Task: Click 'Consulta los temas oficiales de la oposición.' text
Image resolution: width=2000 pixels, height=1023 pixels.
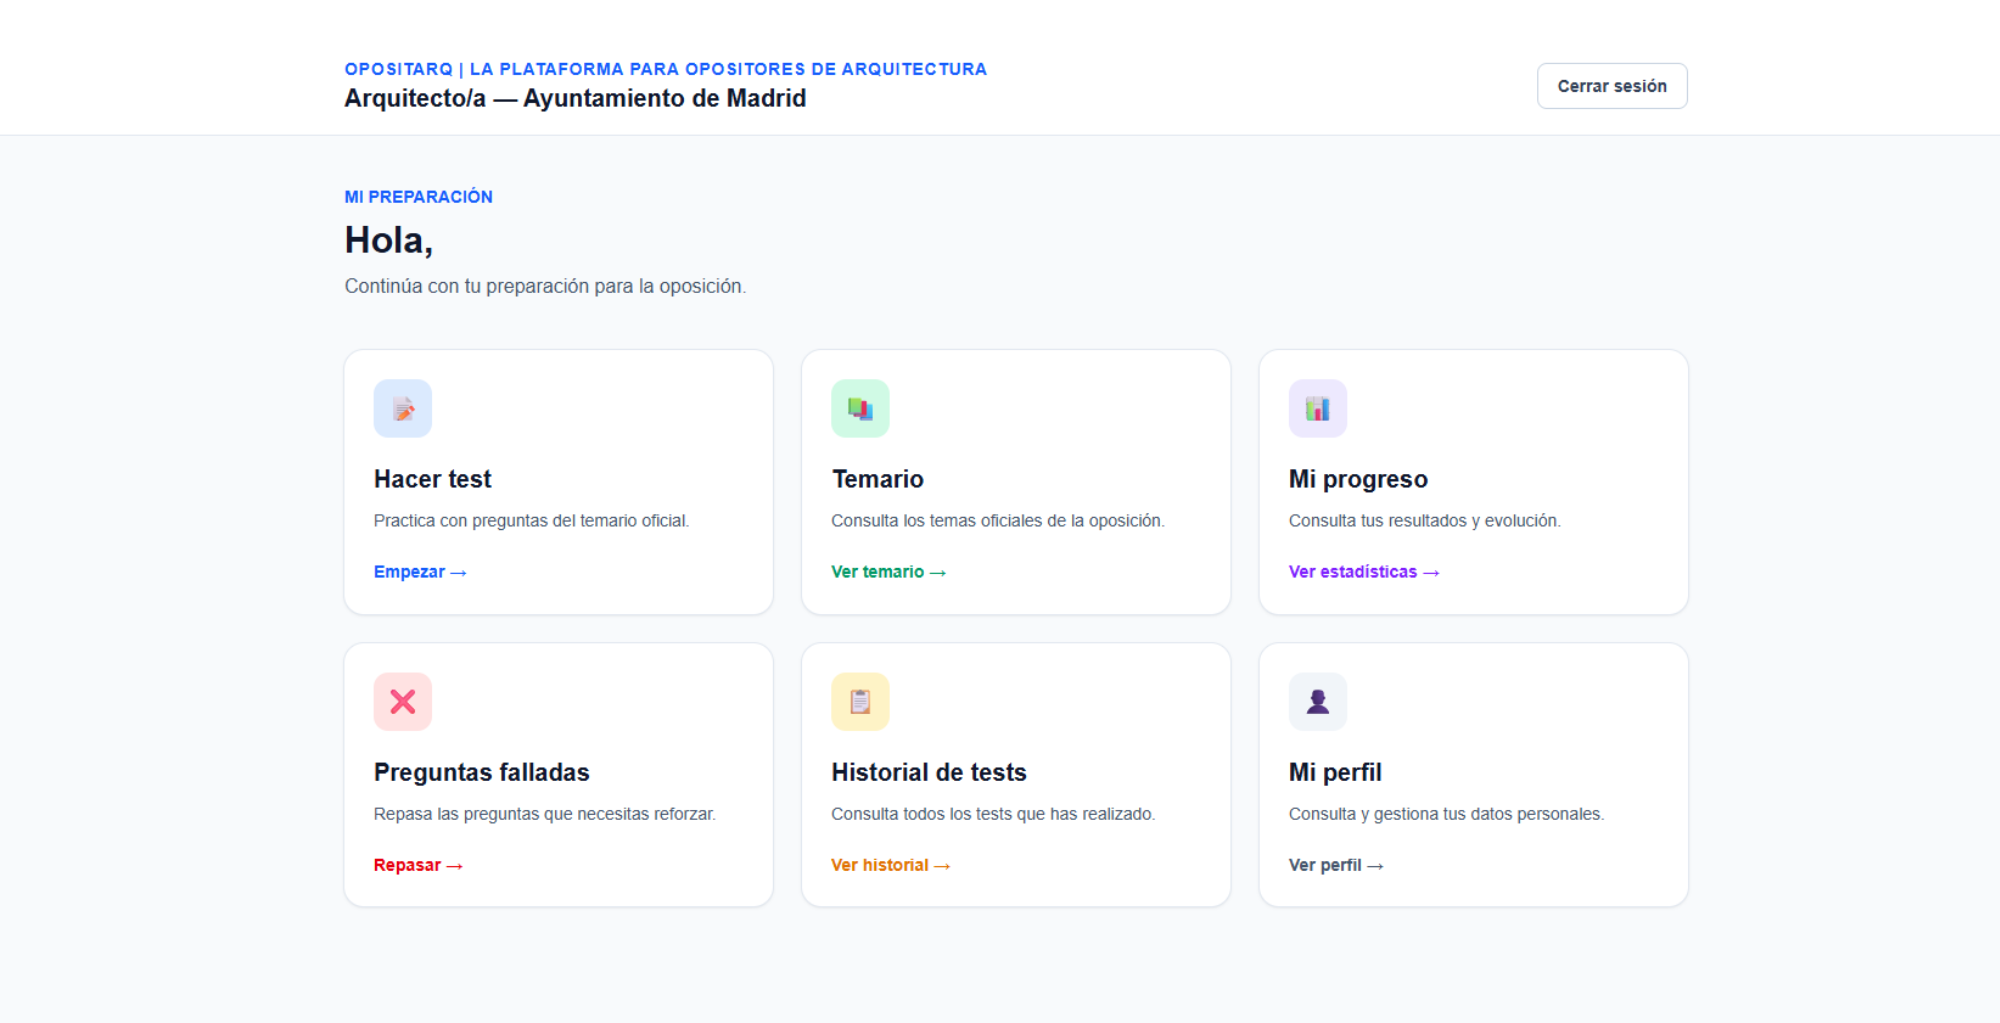Action: pyautogui.click(x=998, y=521)
